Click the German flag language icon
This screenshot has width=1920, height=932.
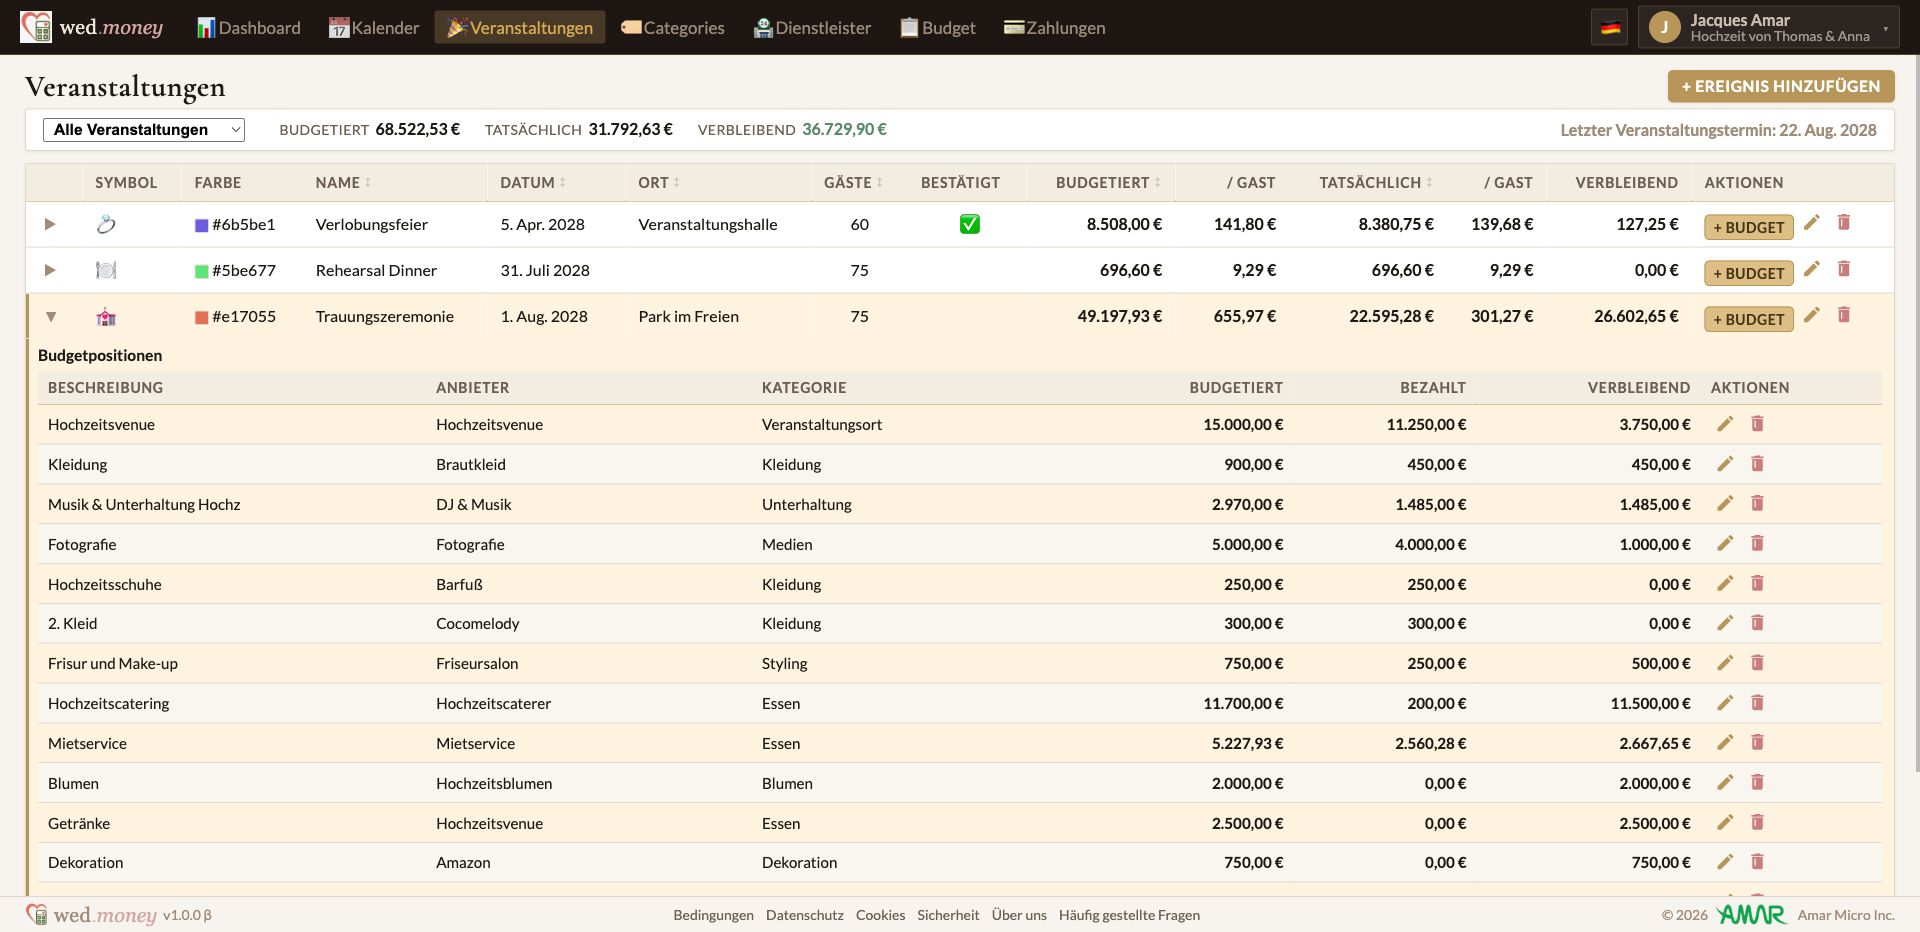point(1610,28)
